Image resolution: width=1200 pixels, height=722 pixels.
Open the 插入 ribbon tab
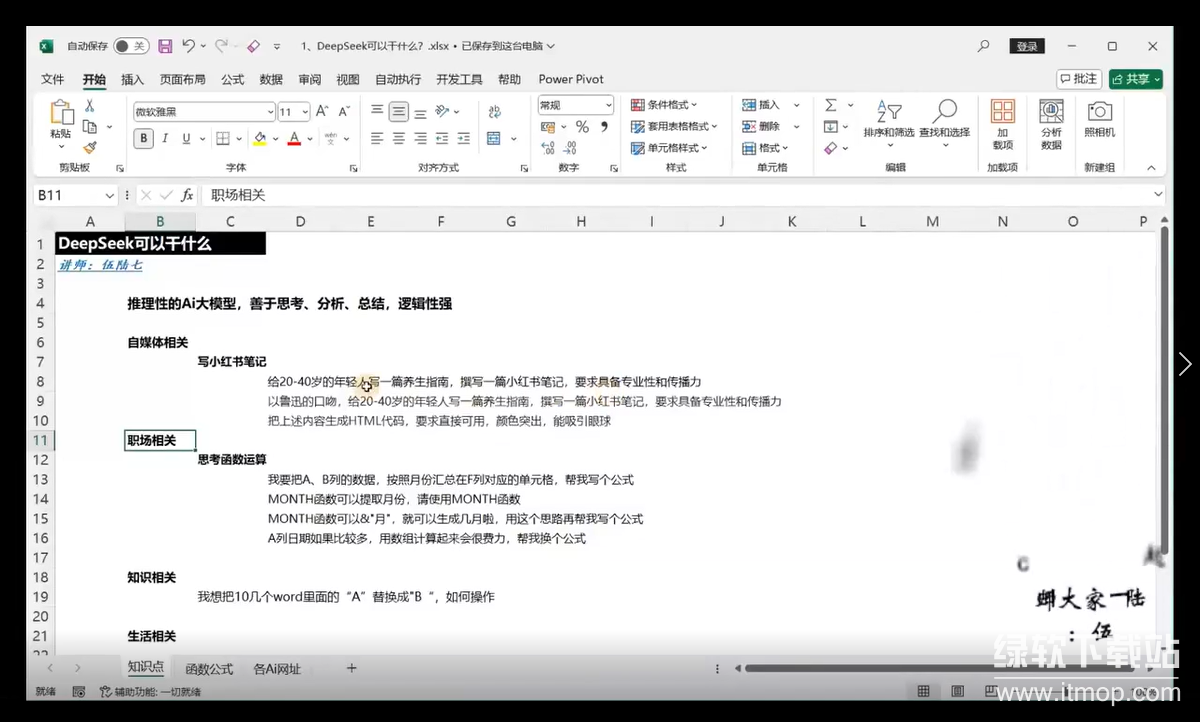click(132, 79)
